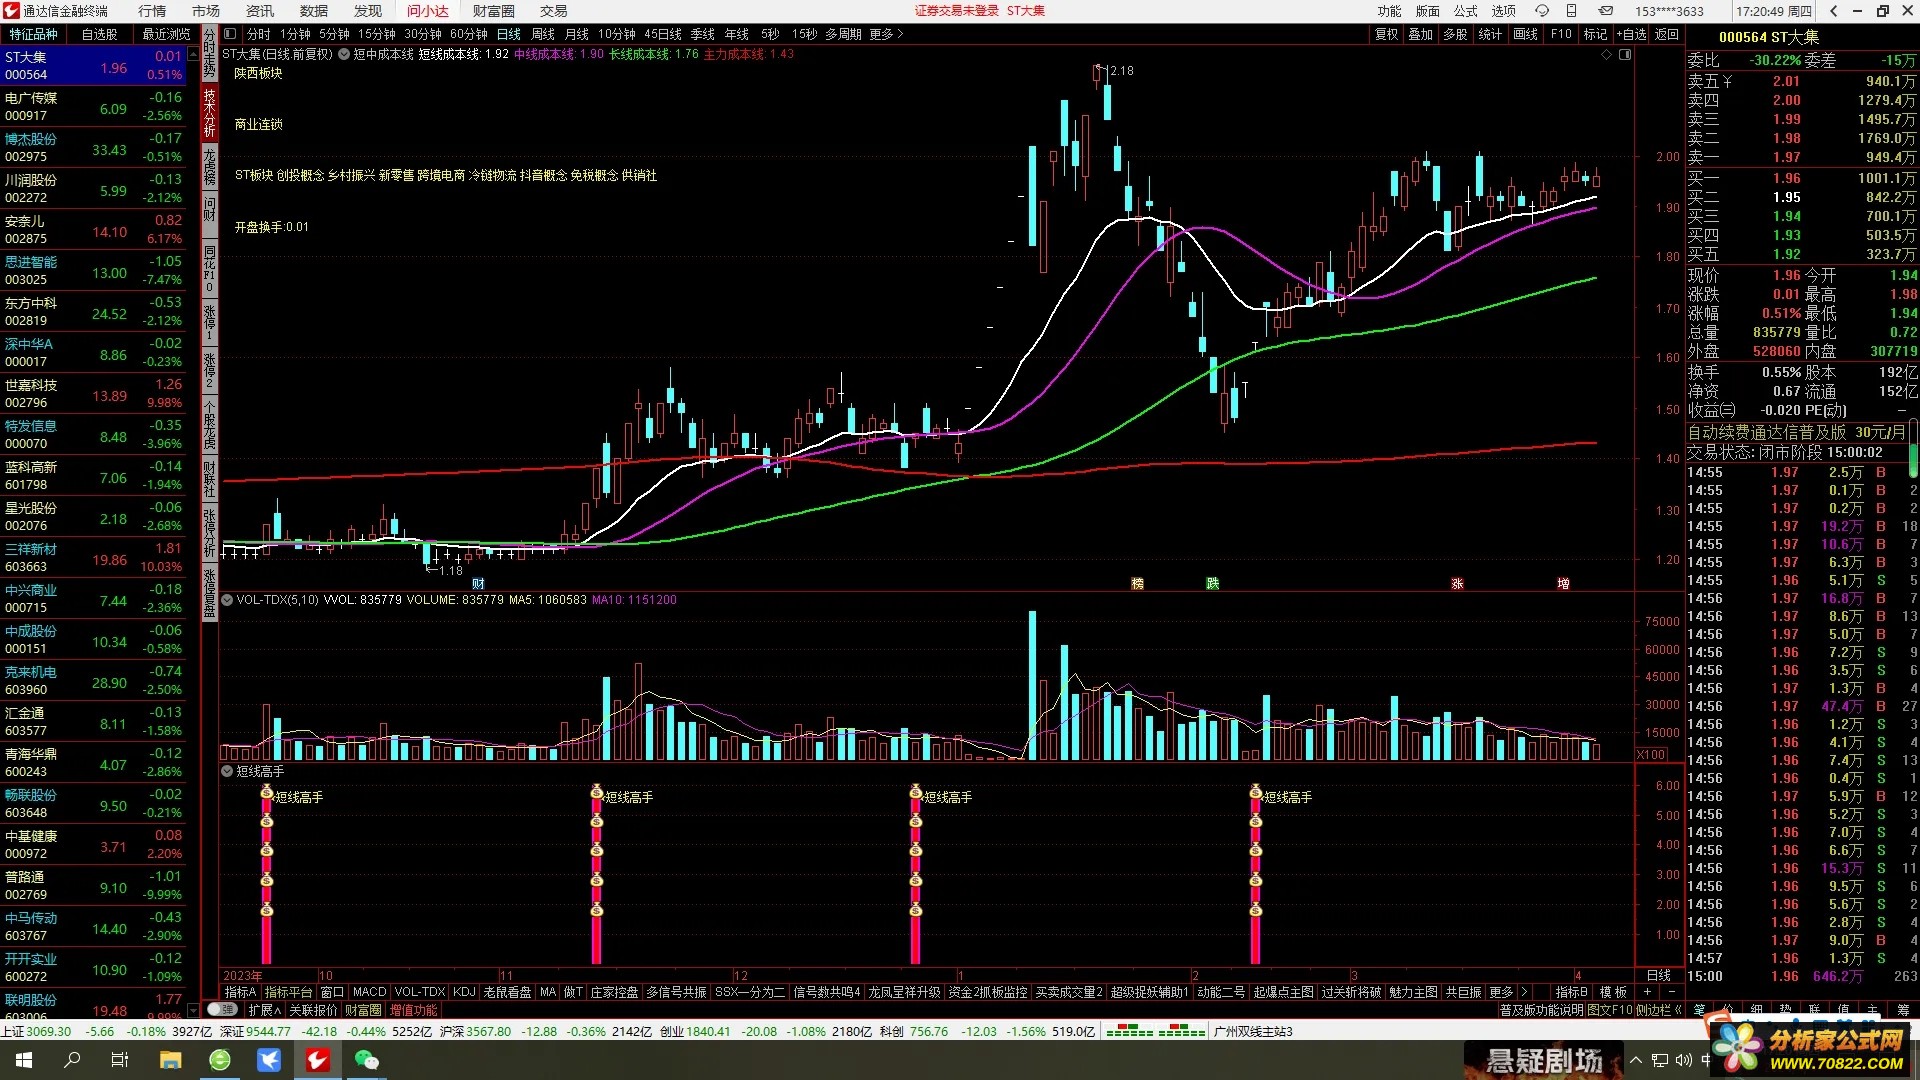
Task: Open the Windows Start menu
Action: click(23, 1060)
